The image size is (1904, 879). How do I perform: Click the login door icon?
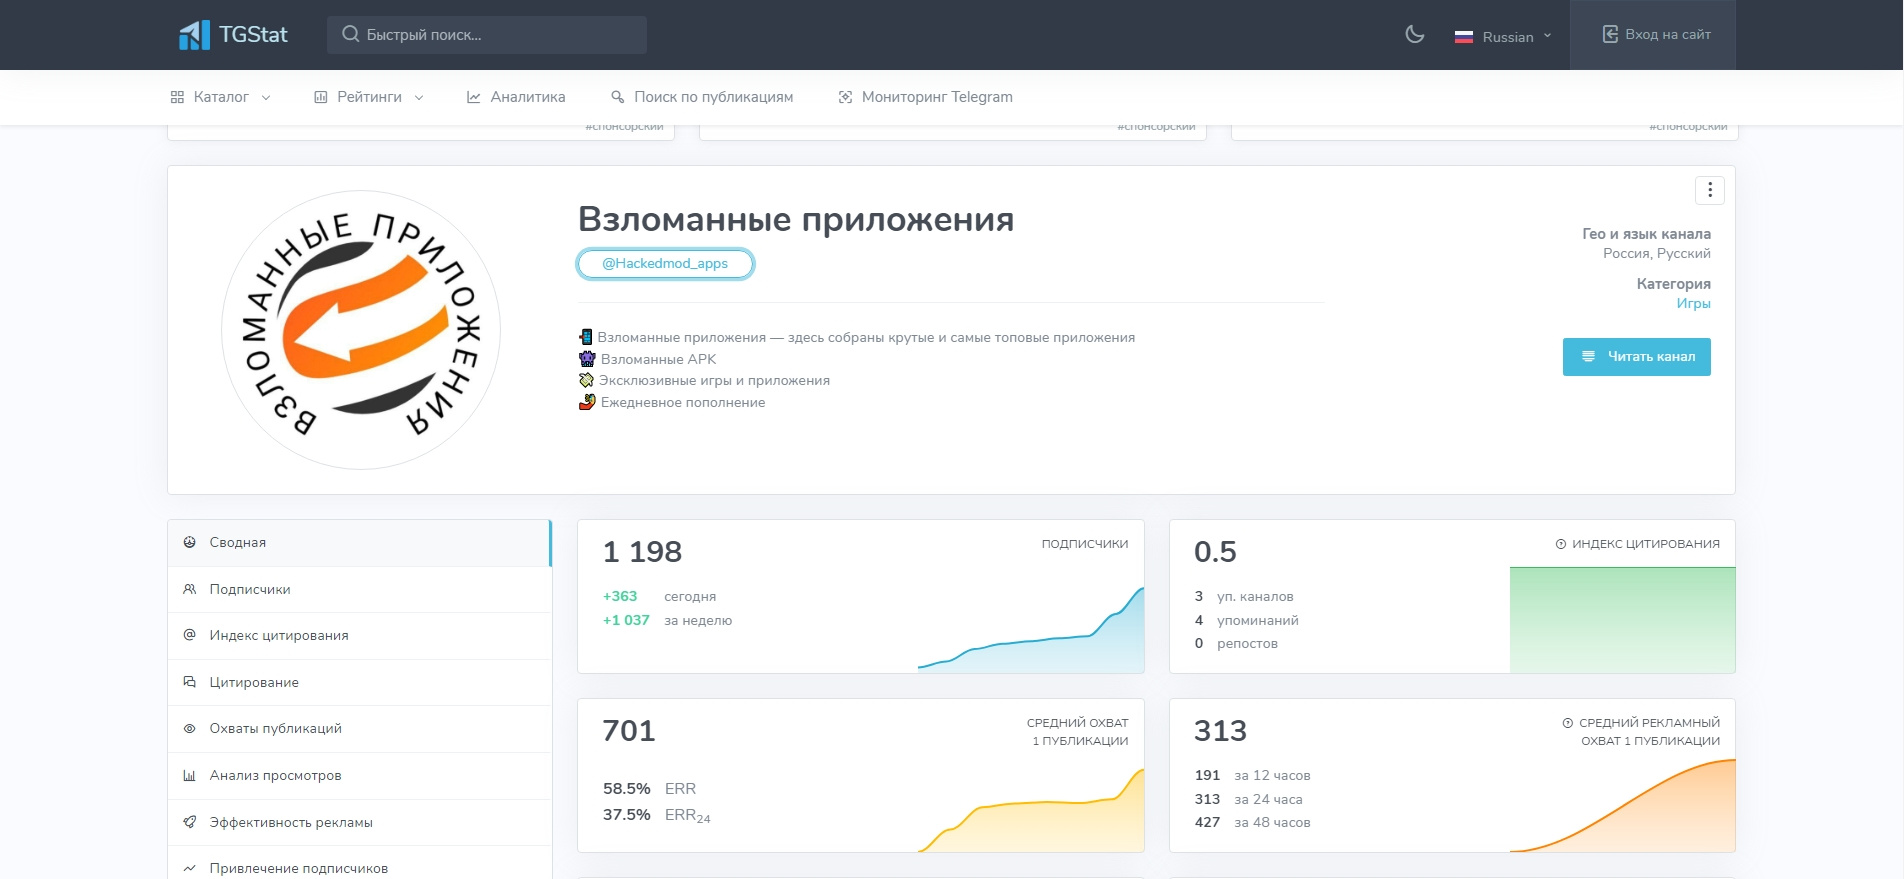(1610, 34)
